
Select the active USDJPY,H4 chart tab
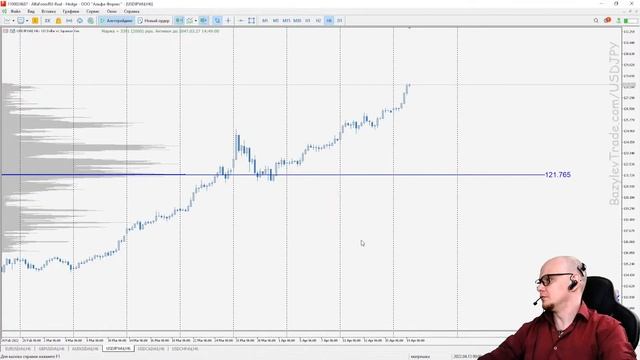118,349
